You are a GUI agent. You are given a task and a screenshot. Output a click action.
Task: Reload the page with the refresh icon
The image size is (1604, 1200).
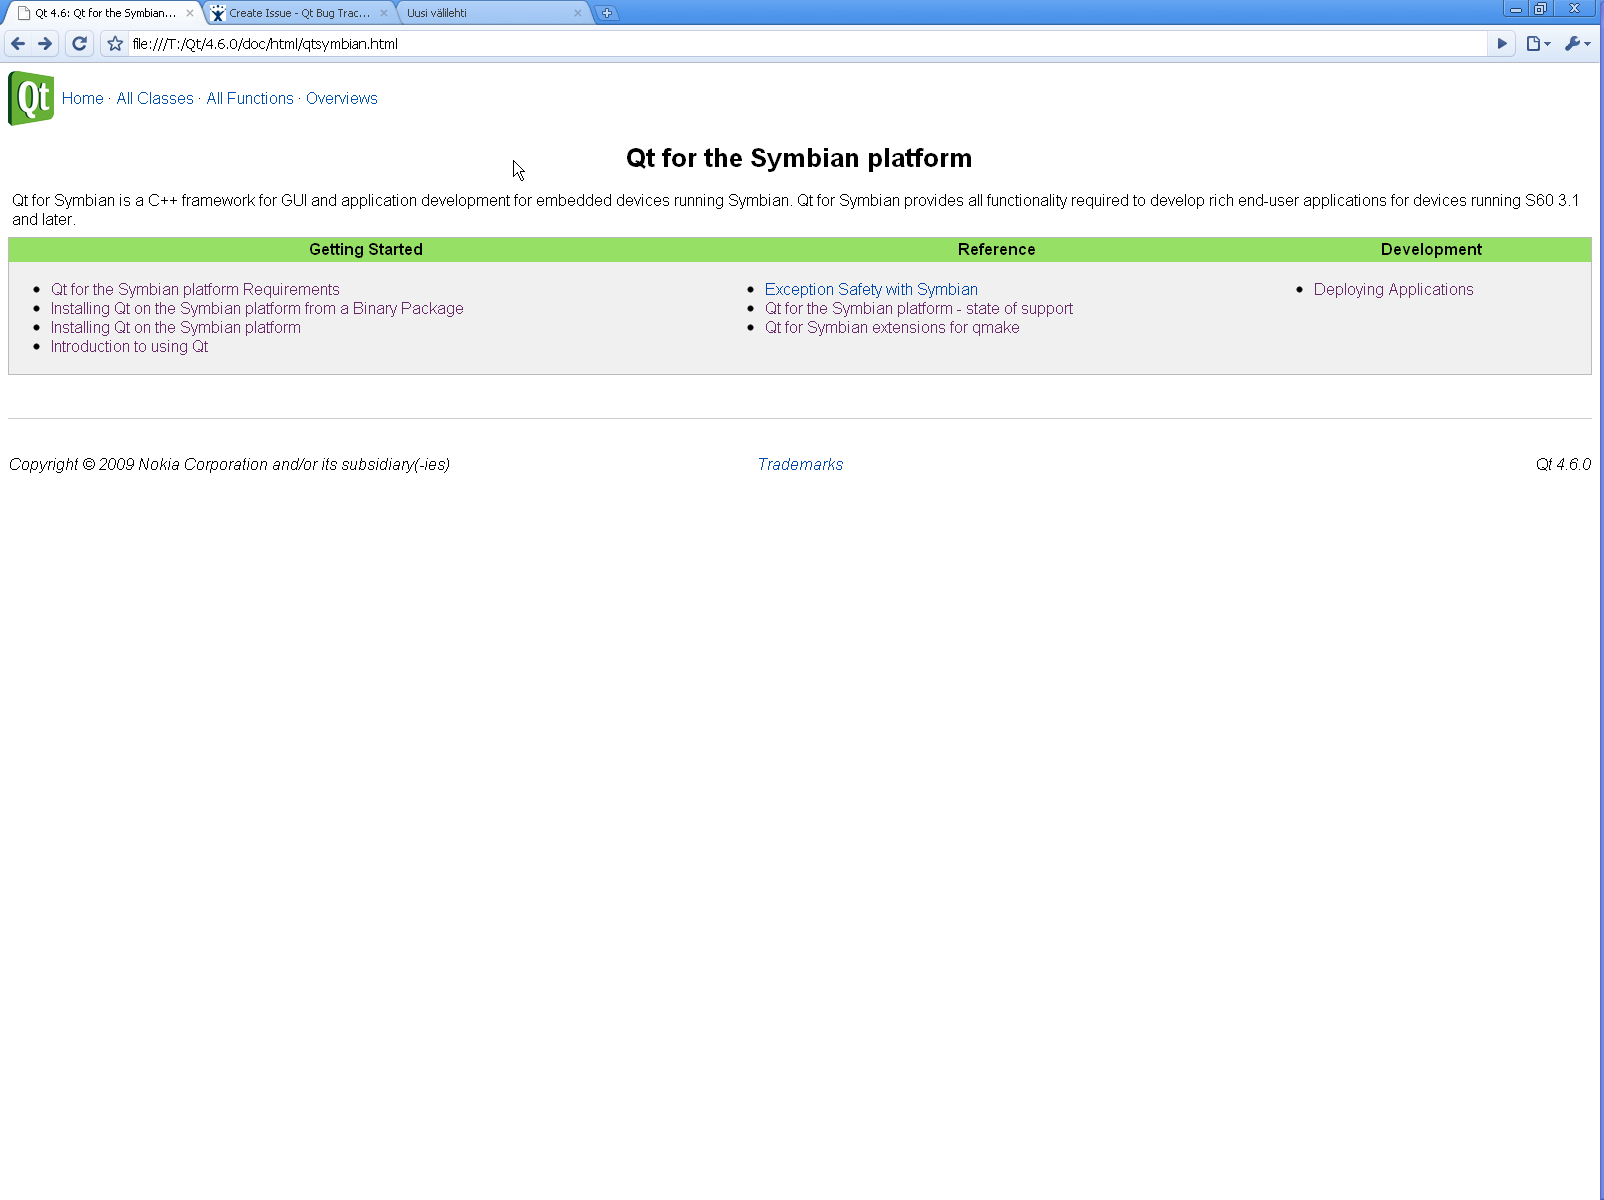(x=80, y=44)
